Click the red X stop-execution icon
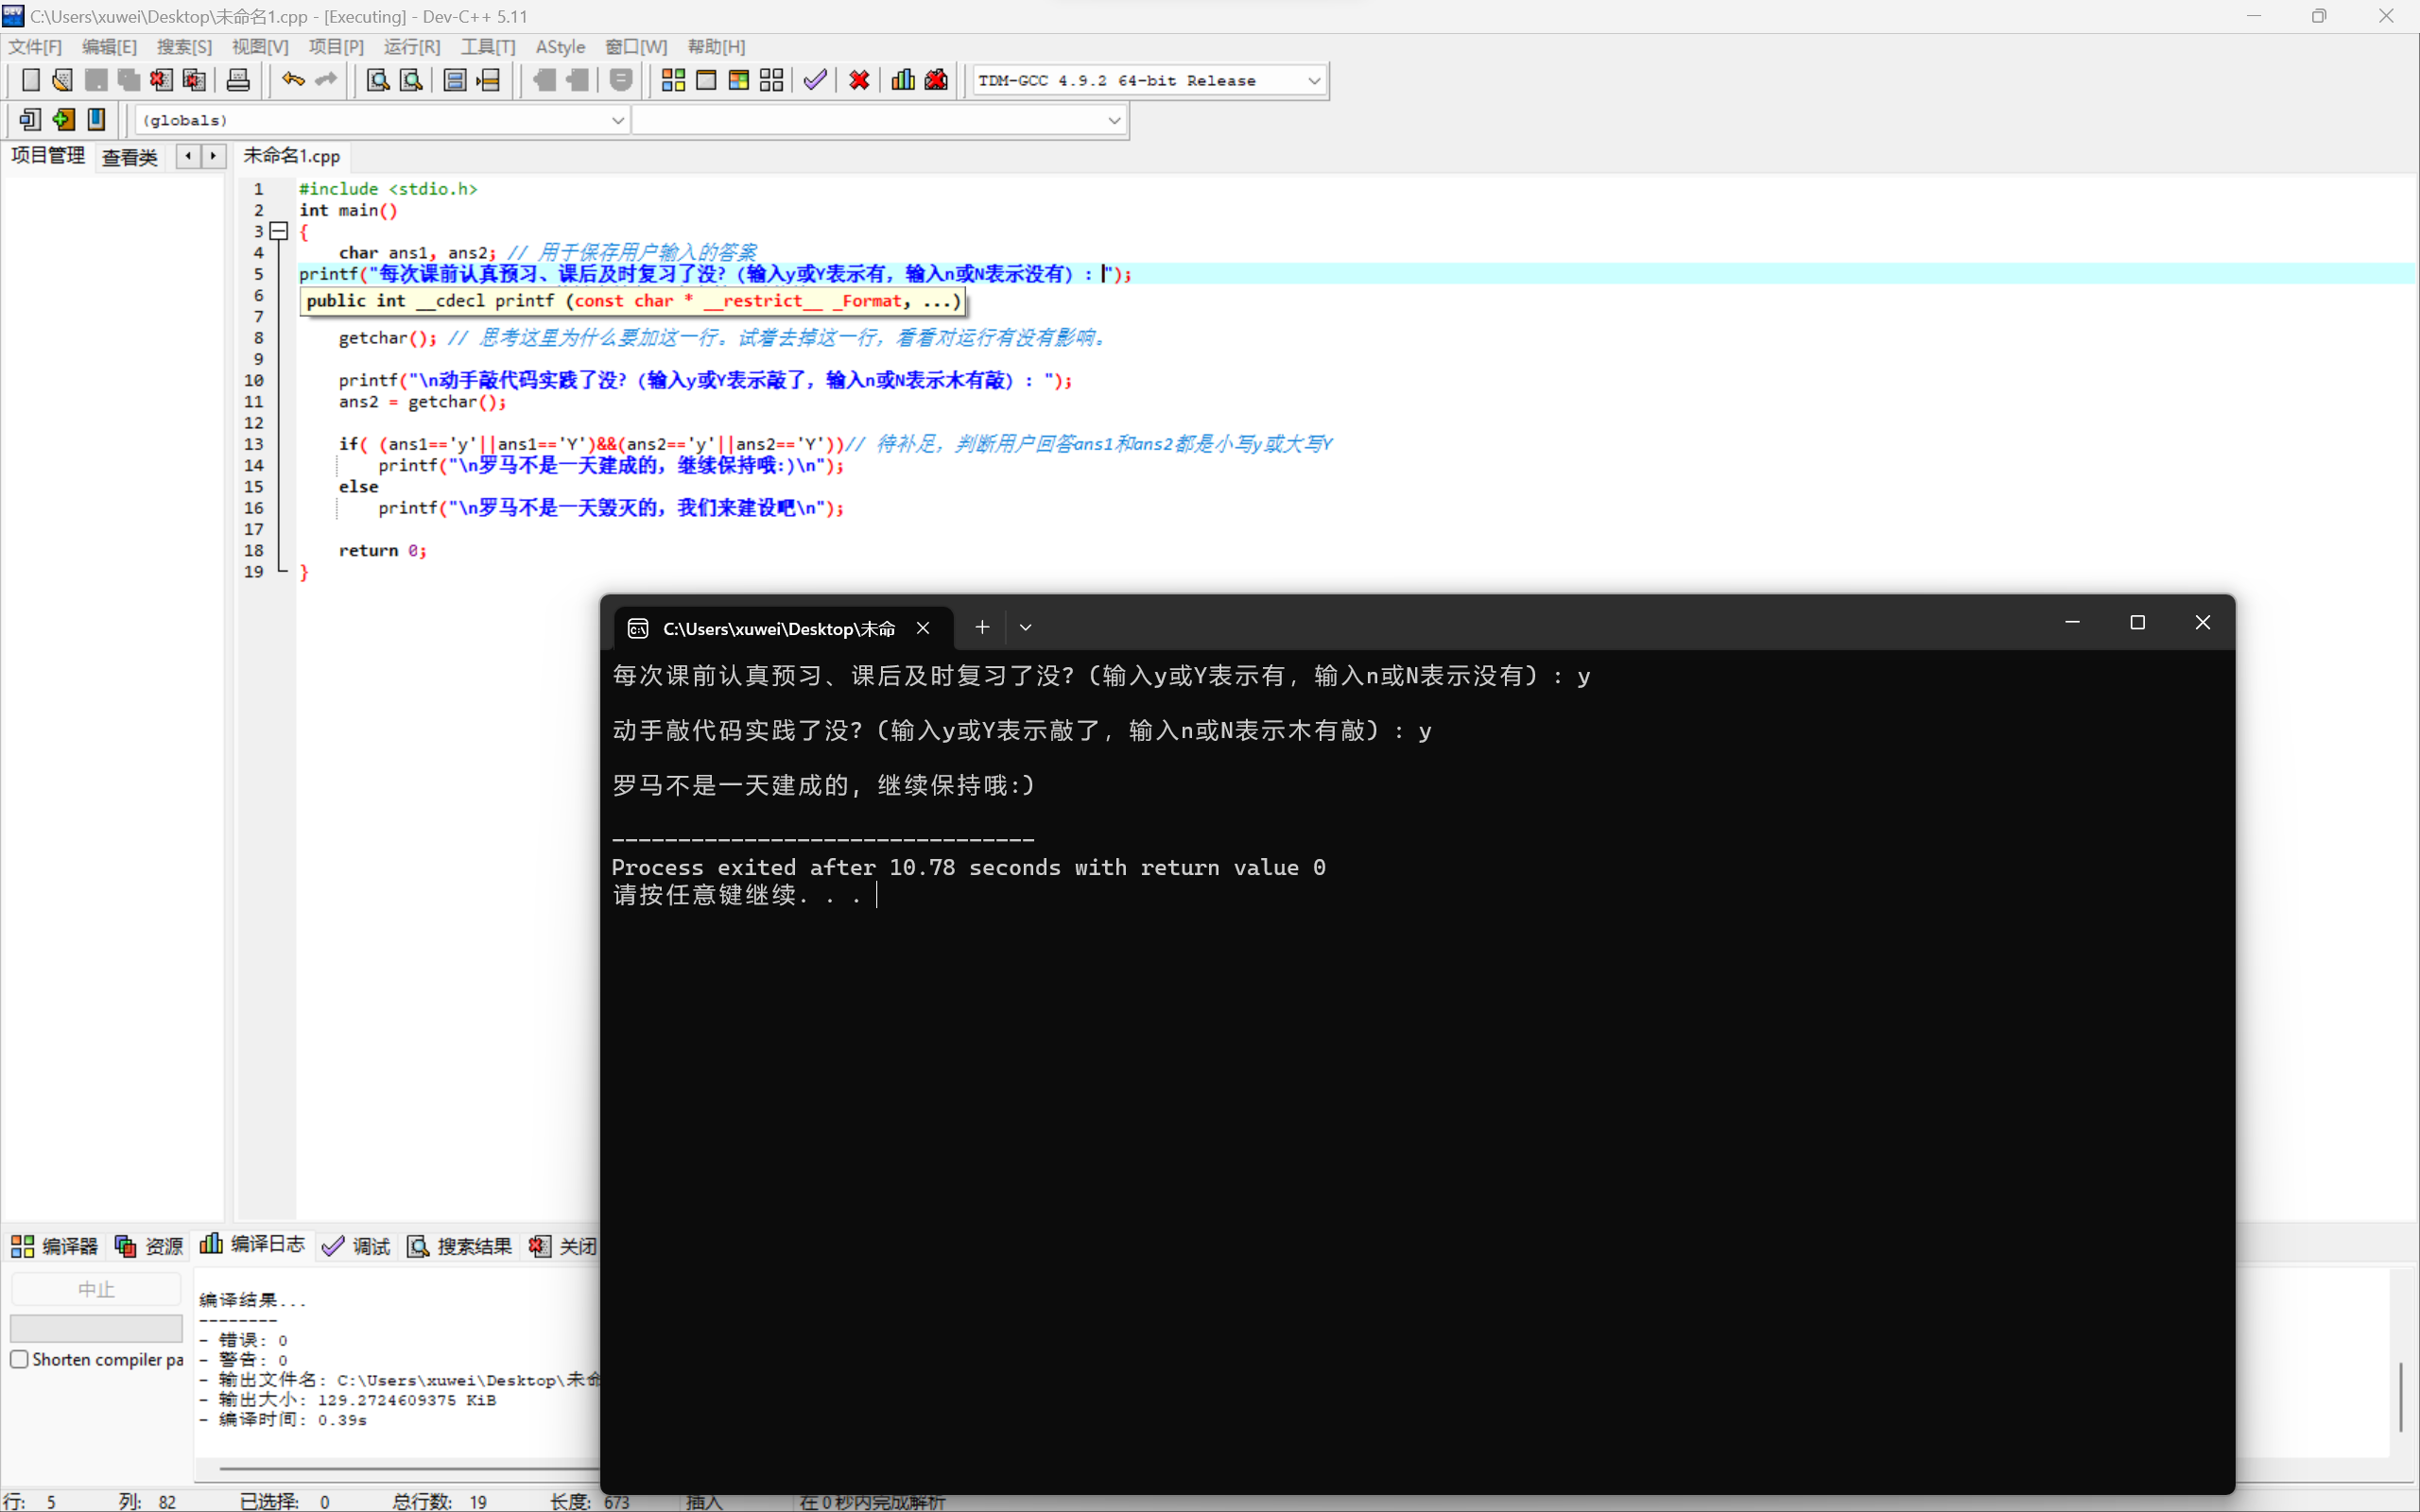Viewport: 2420px width, 1512px height. pos(858,80)
